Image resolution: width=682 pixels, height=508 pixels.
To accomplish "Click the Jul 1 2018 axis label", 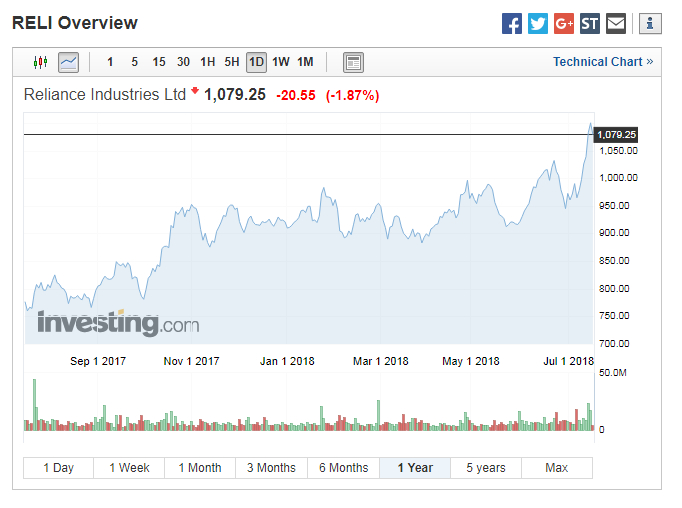I will pos(568,361).
